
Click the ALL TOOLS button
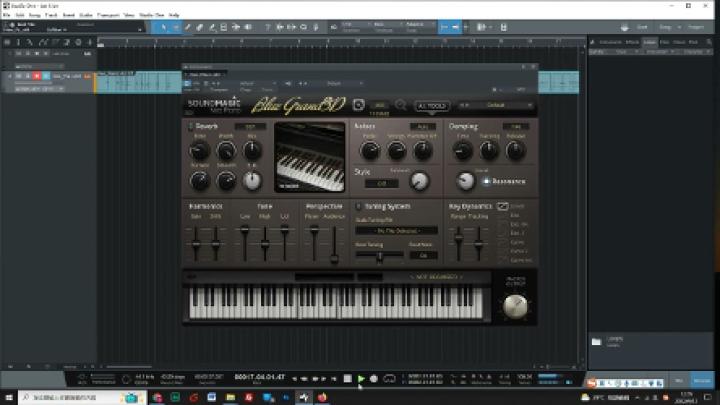pyautogui.click(x=432, y=106)
